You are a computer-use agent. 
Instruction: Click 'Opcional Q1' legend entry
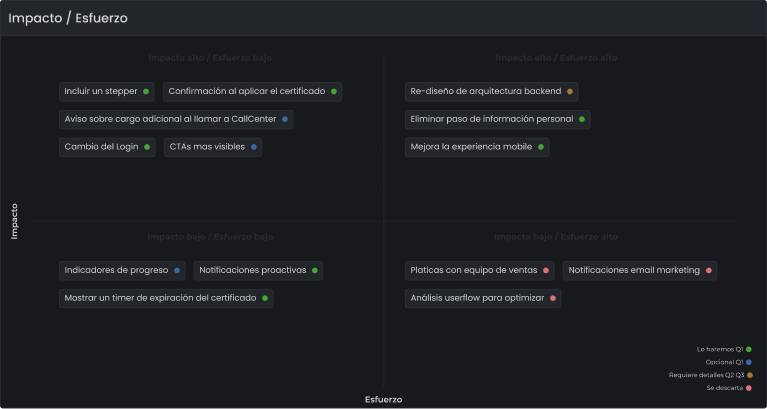729,363
